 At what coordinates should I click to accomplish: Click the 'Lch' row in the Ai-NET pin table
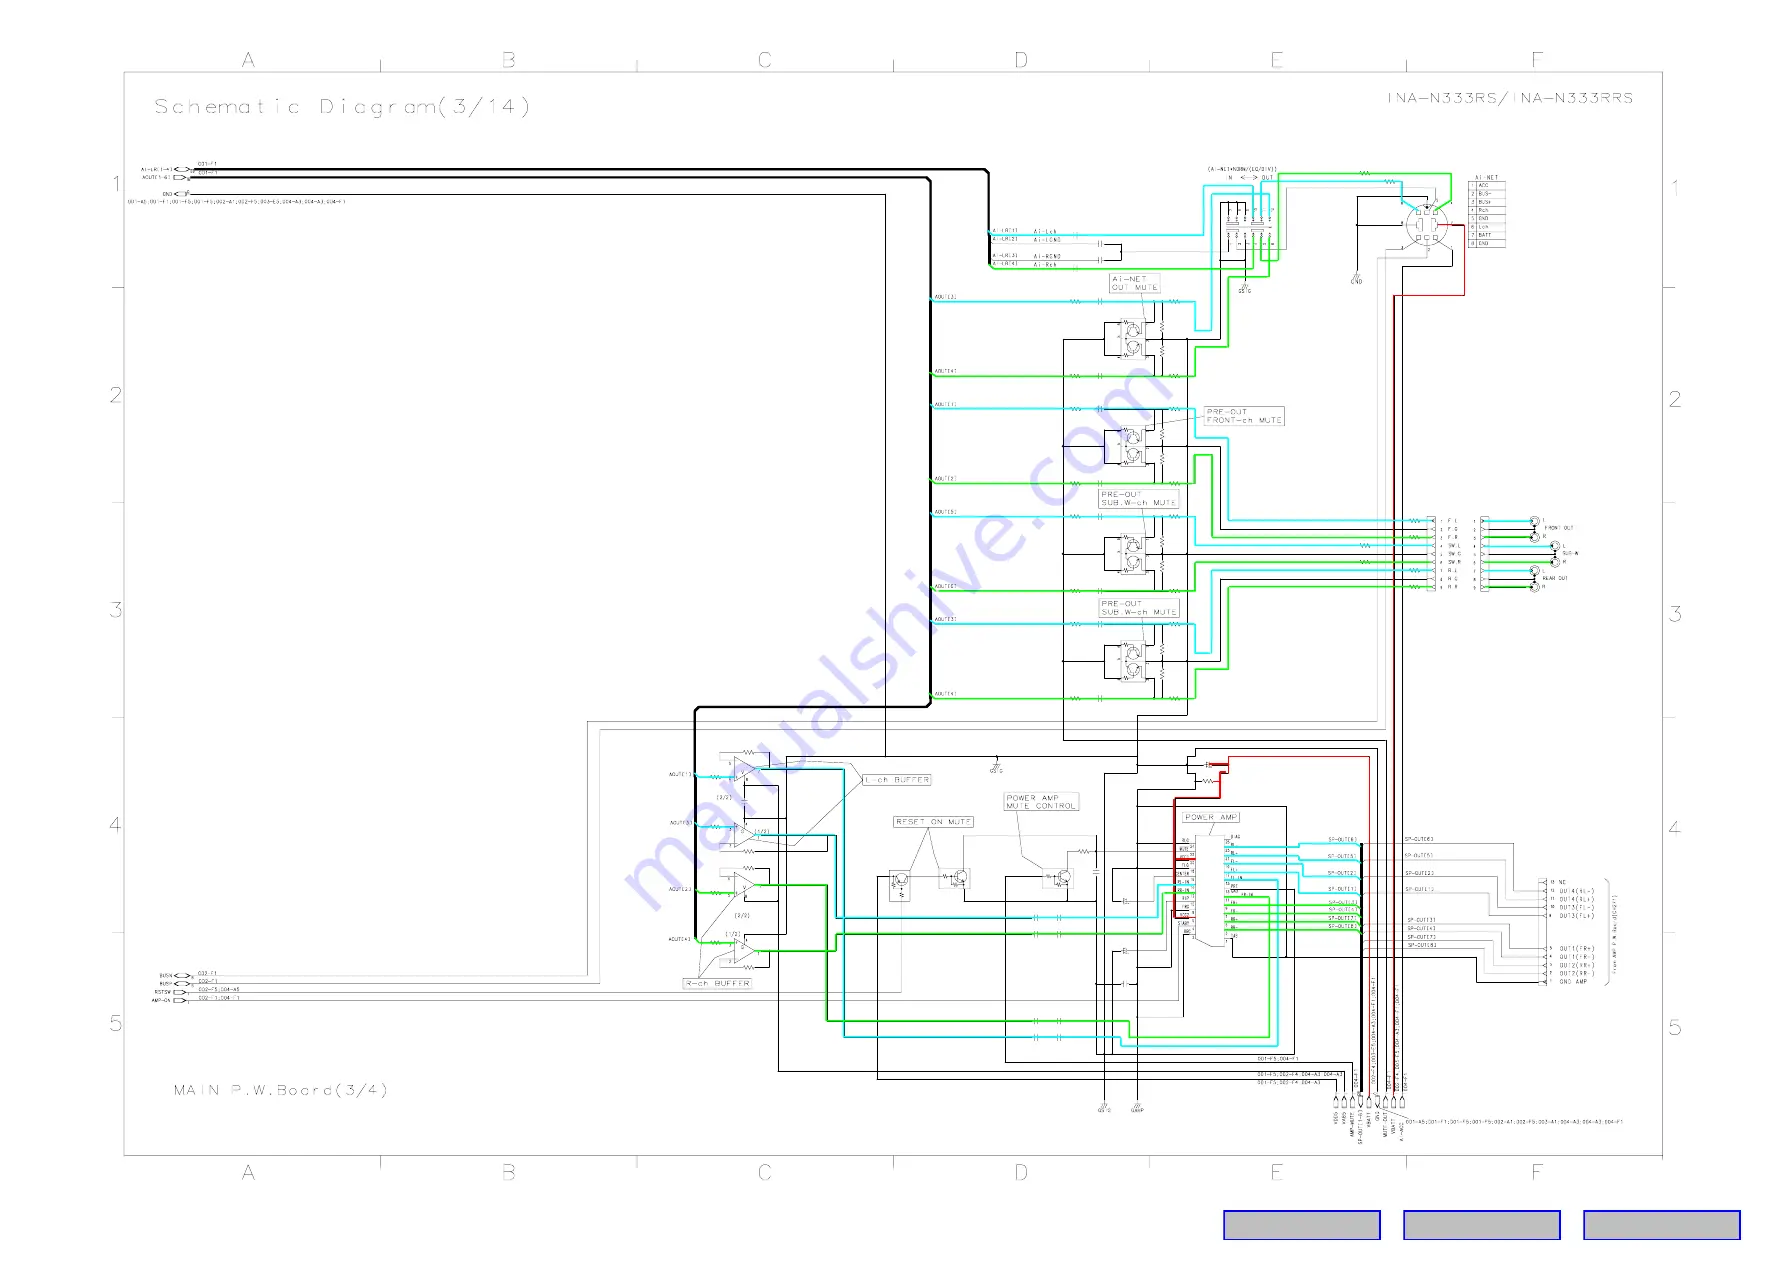click(1486, 227)
